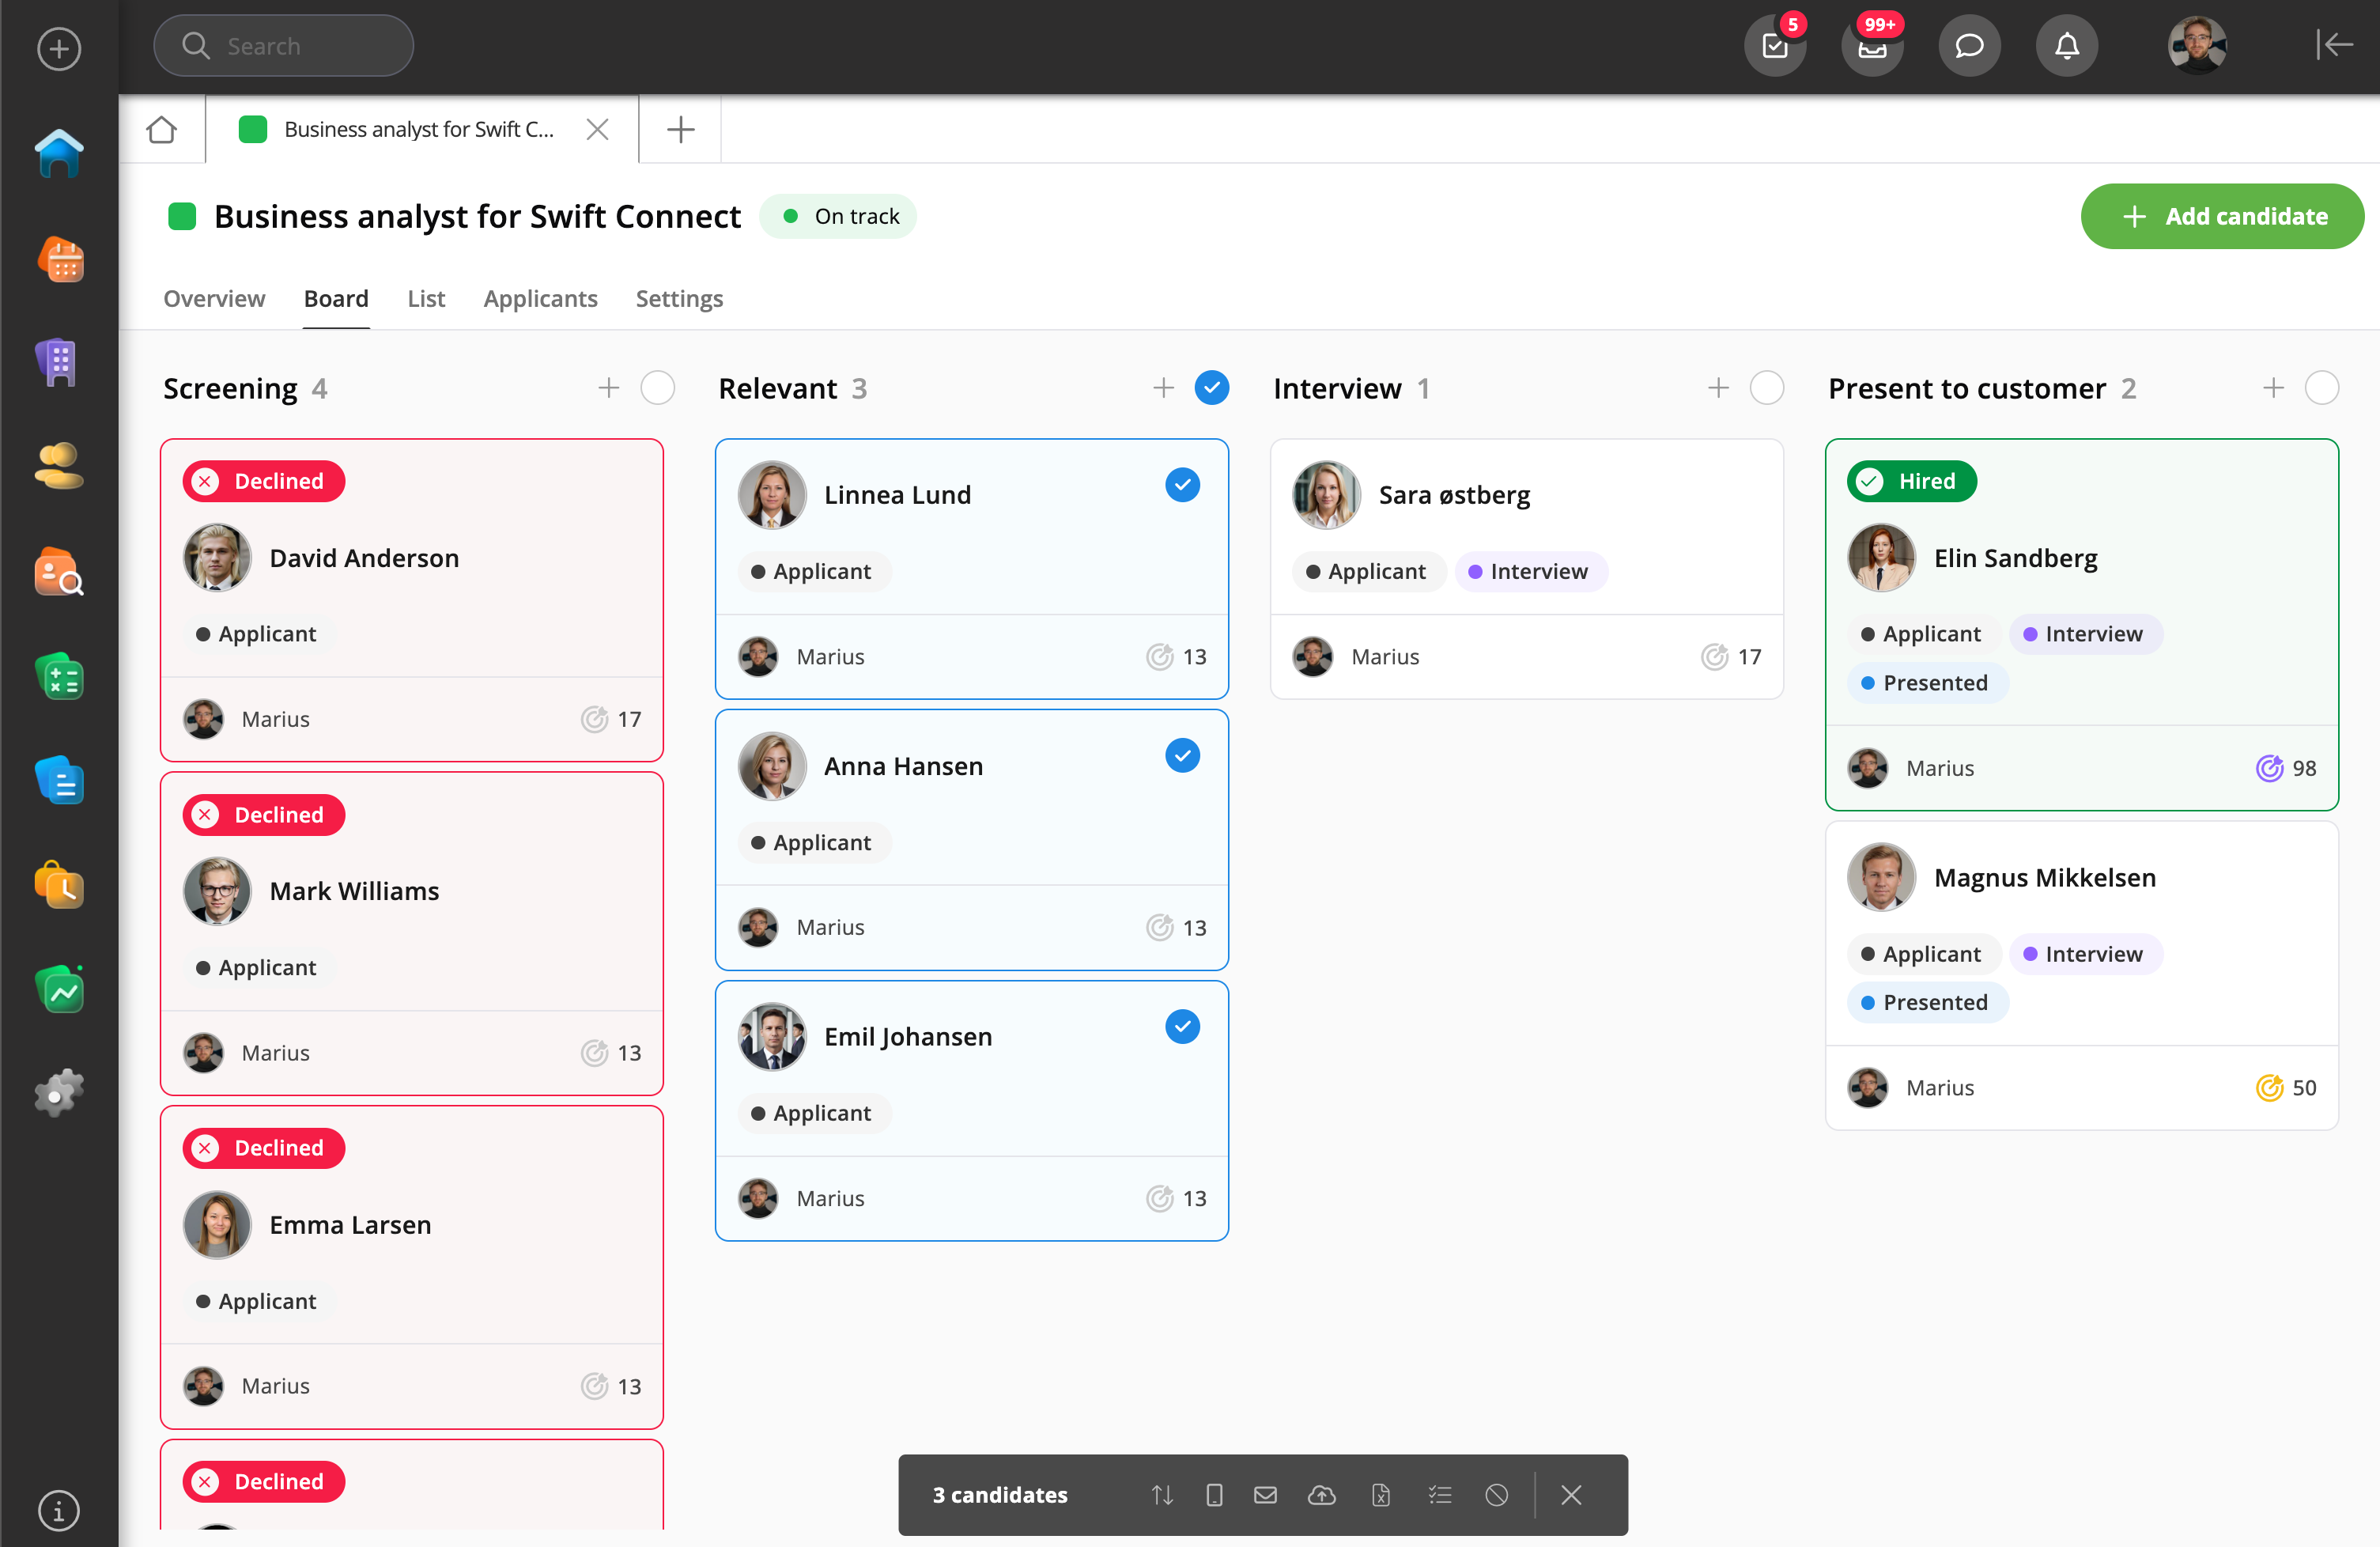Open the Settings tab
2380x1547 pixels.
(679, 298)
